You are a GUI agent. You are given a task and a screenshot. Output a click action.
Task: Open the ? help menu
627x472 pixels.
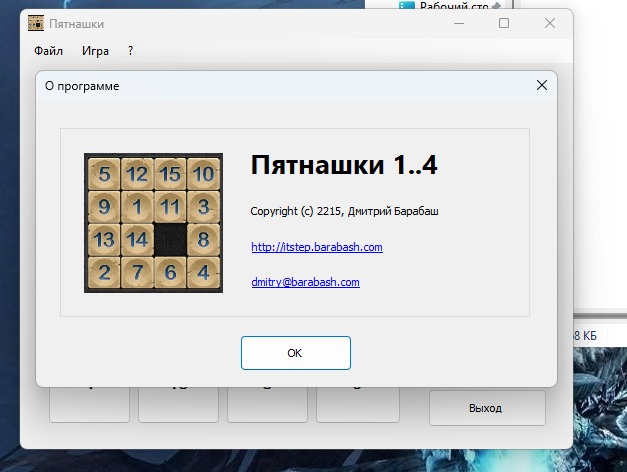pos(130,50)
